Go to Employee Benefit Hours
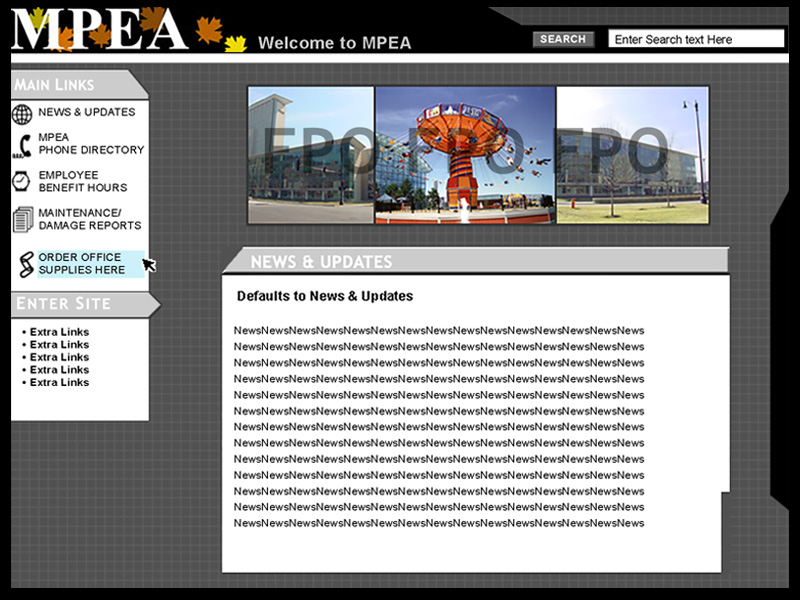 (83, 181)
